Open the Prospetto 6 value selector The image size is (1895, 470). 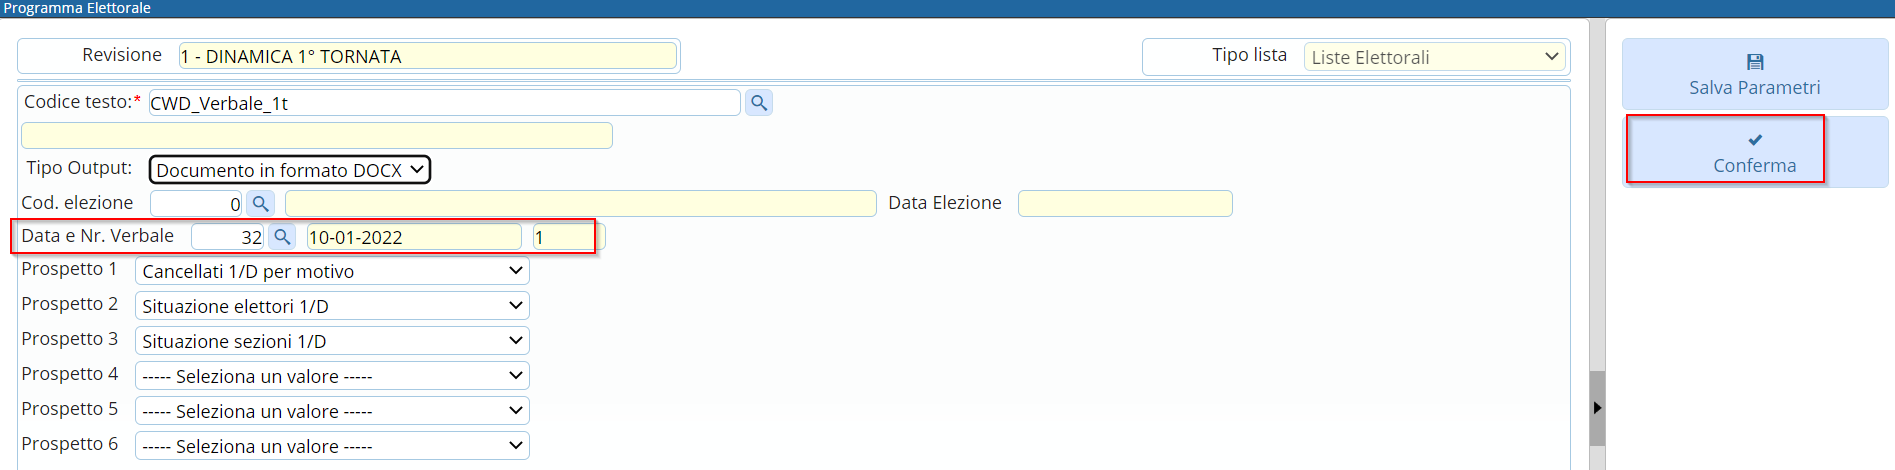coord(332,446)
